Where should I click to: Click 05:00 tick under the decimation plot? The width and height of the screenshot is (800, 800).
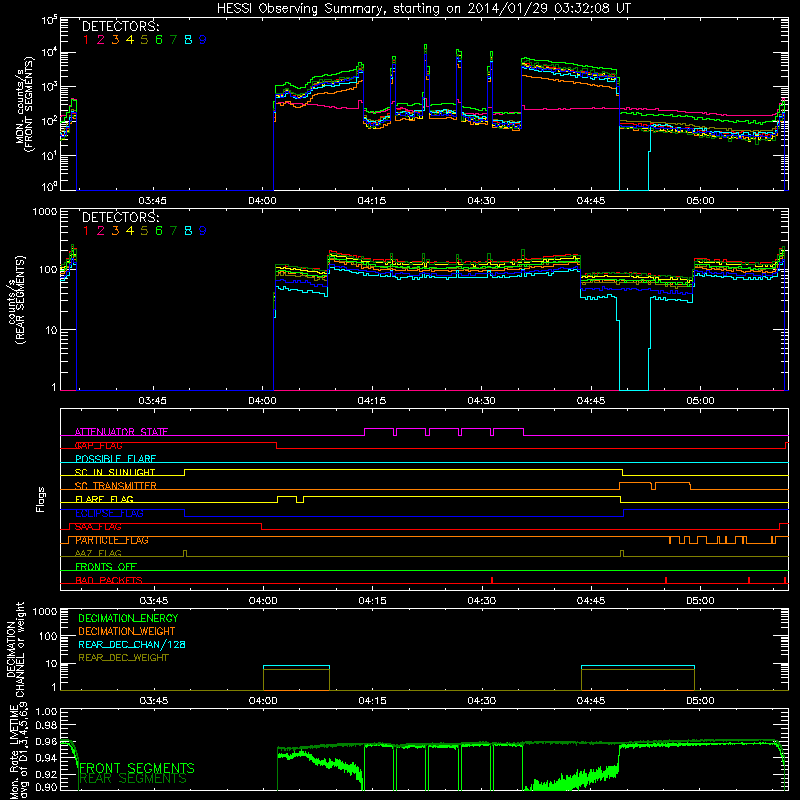pos(700,701)
